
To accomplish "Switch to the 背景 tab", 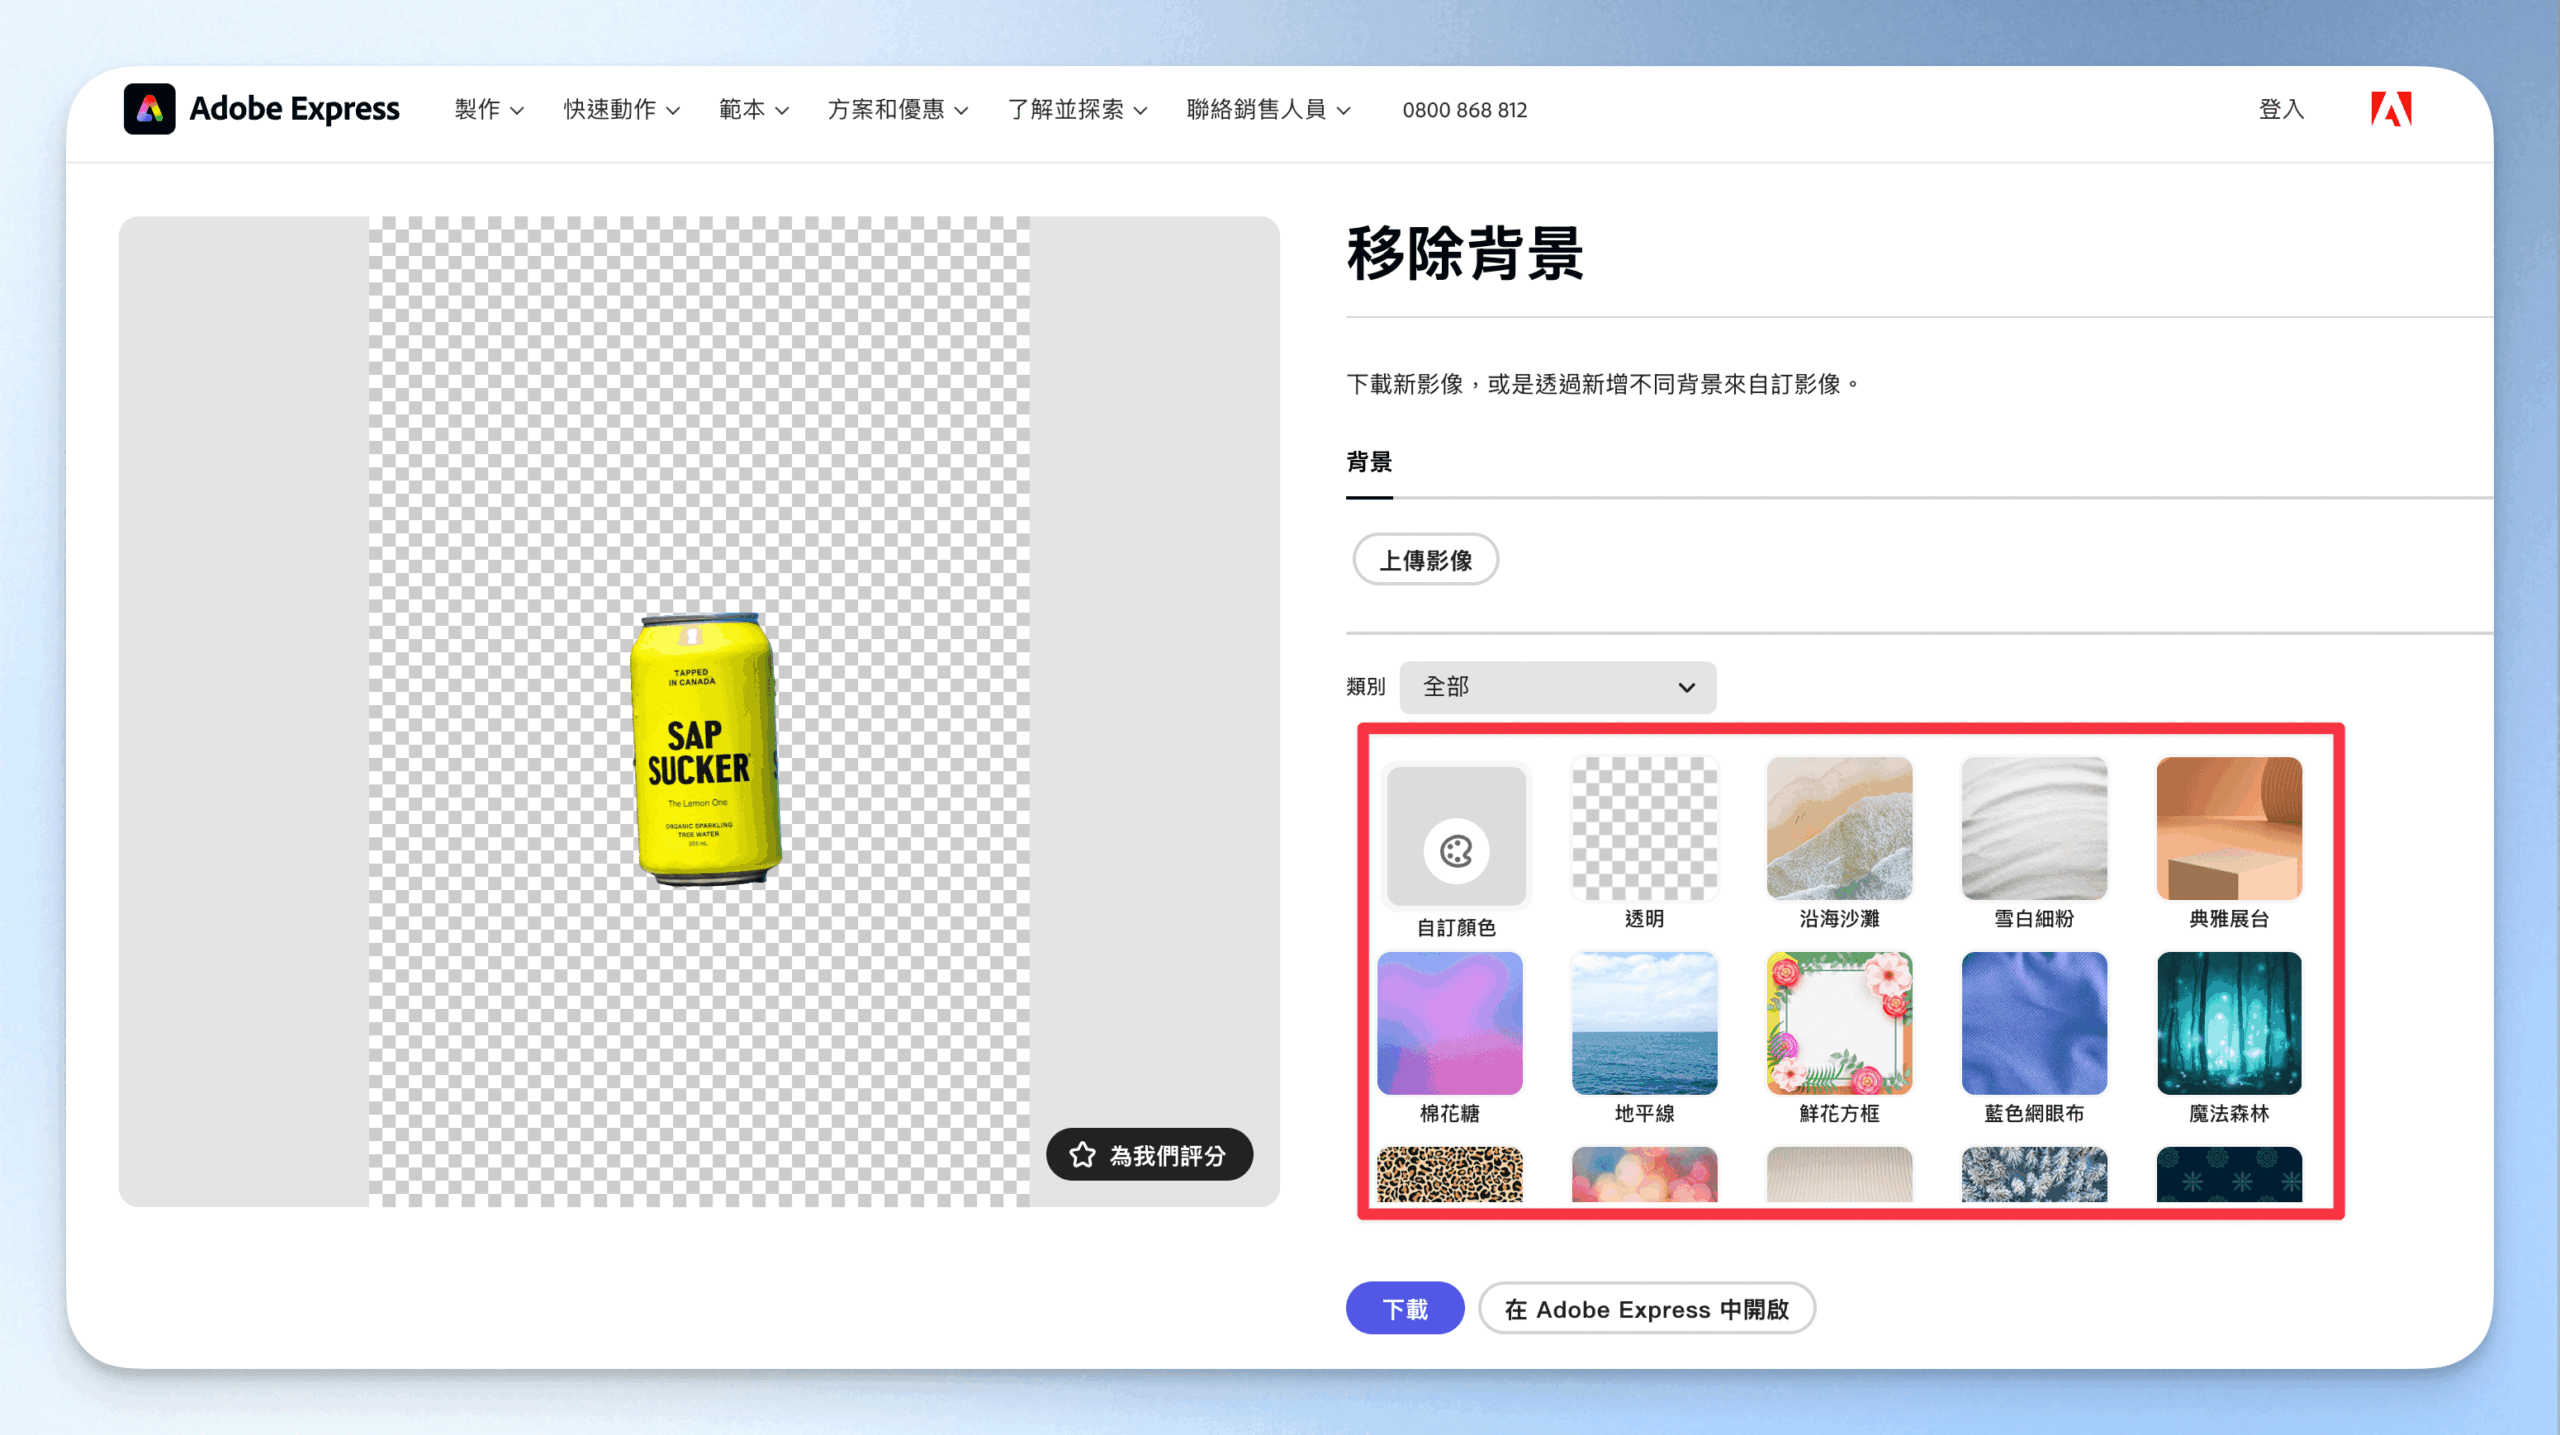I will 1368,462.
